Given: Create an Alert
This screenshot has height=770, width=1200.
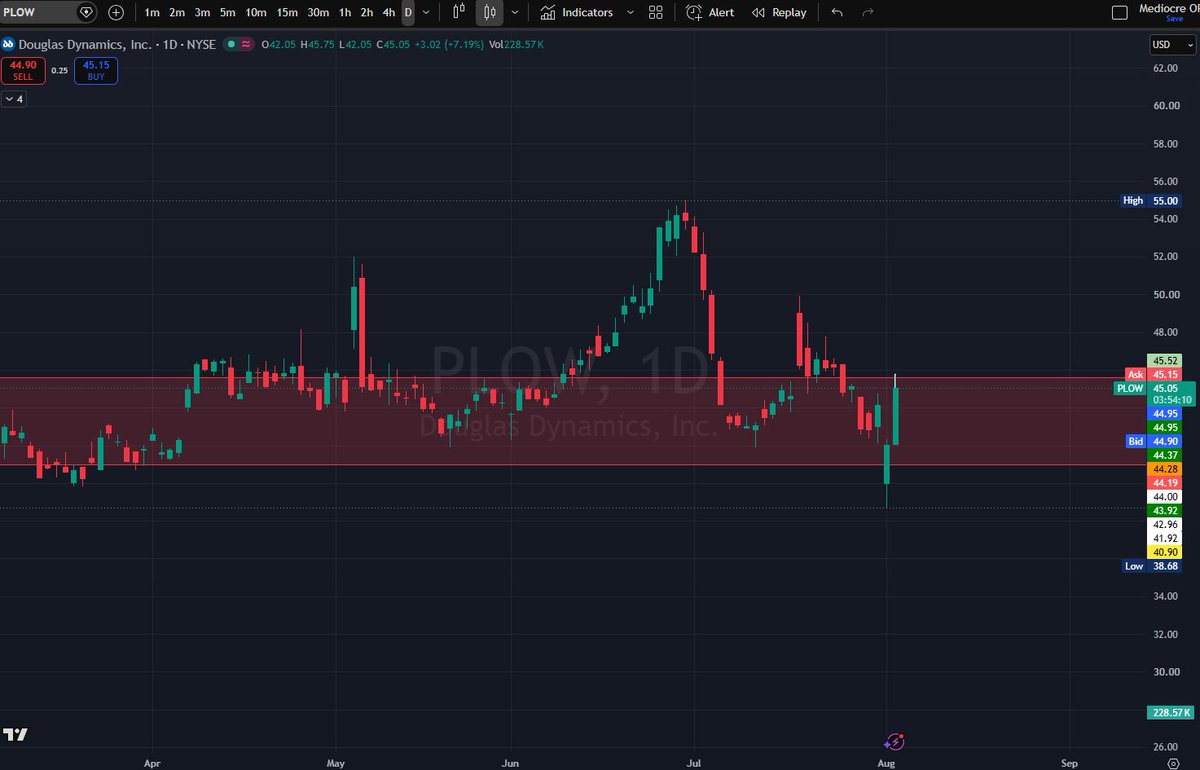Looking at the screenshot, I should tap(711, 12).
